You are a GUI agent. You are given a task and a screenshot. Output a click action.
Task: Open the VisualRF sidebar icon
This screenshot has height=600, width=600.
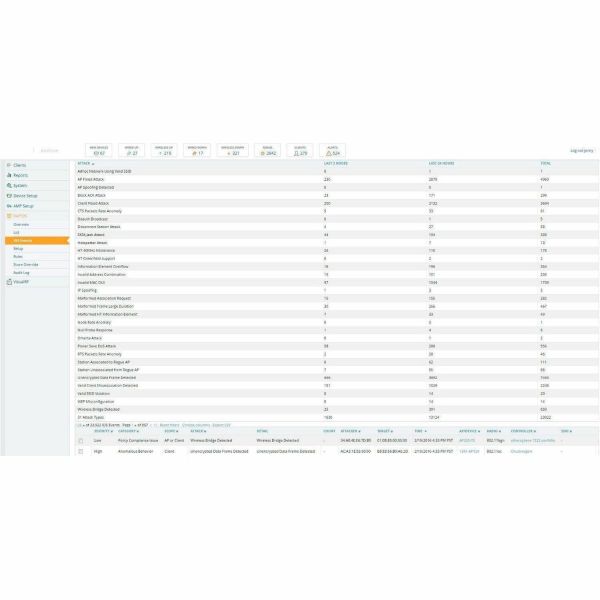tap(9, 282)
